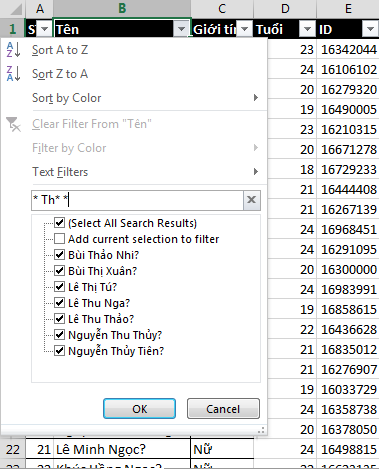This screenshot has height=469, width=379.
Task: Open the Giới tính column filter arrow
Action: [x=245, y=29]
